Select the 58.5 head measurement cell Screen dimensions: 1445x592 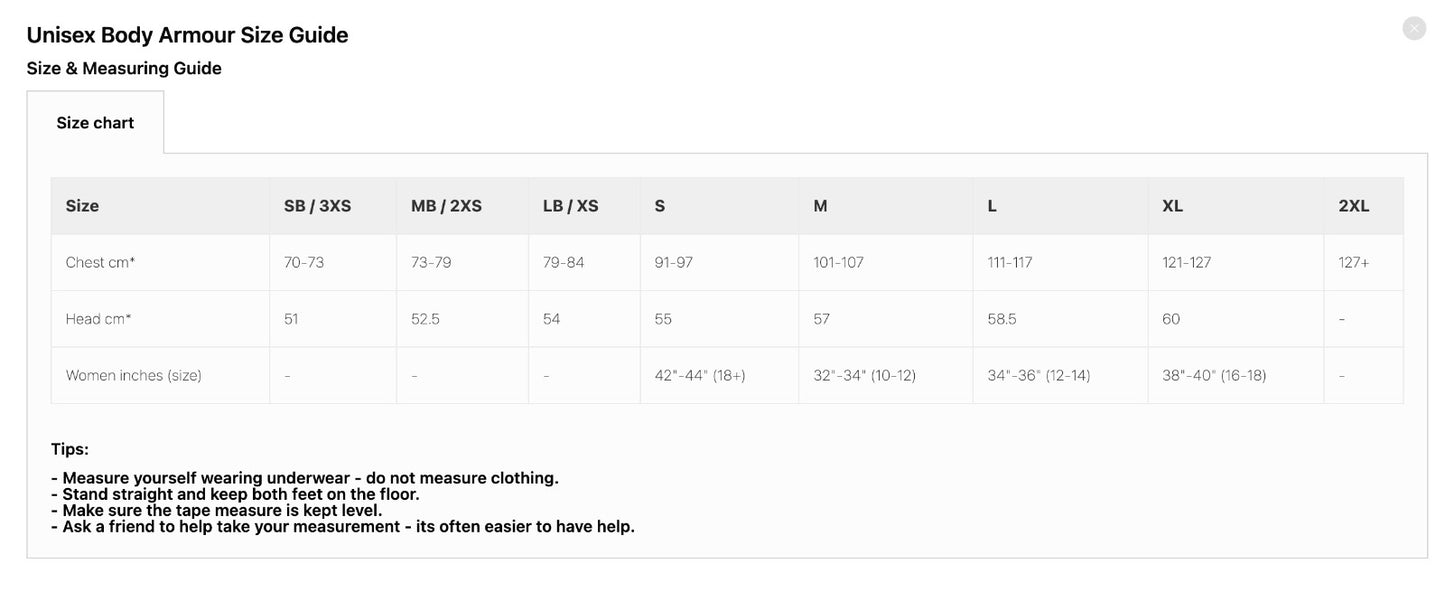pos(1000,318)
